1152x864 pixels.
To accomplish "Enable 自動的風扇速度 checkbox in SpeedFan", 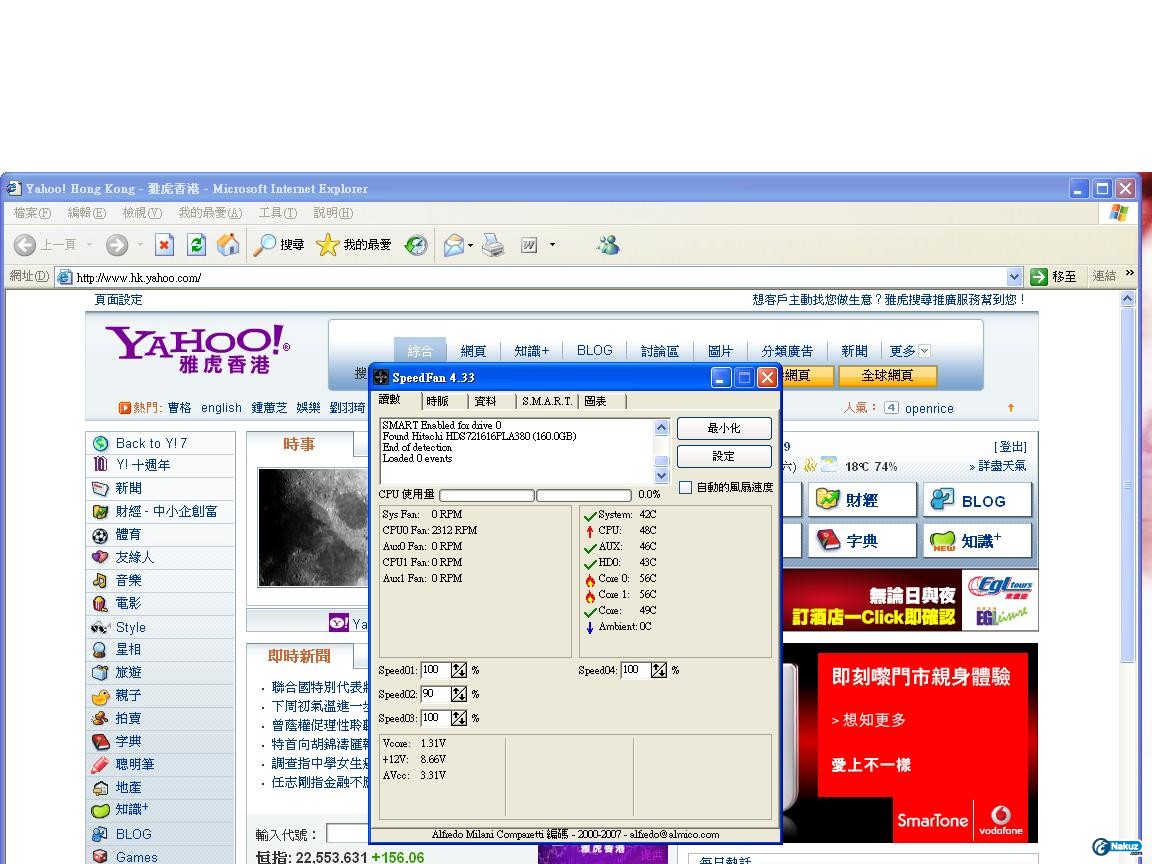I will click(685, 487).
